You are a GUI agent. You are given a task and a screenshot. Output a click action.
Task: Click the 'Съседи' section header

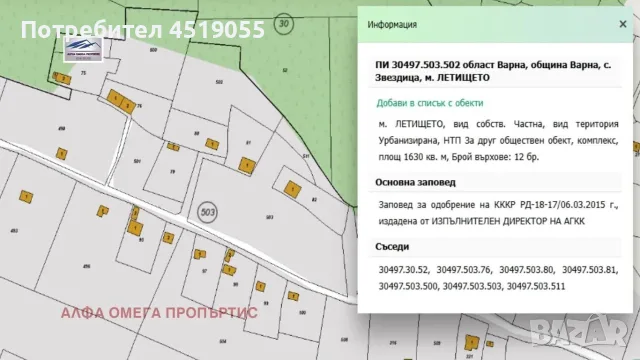392,247
